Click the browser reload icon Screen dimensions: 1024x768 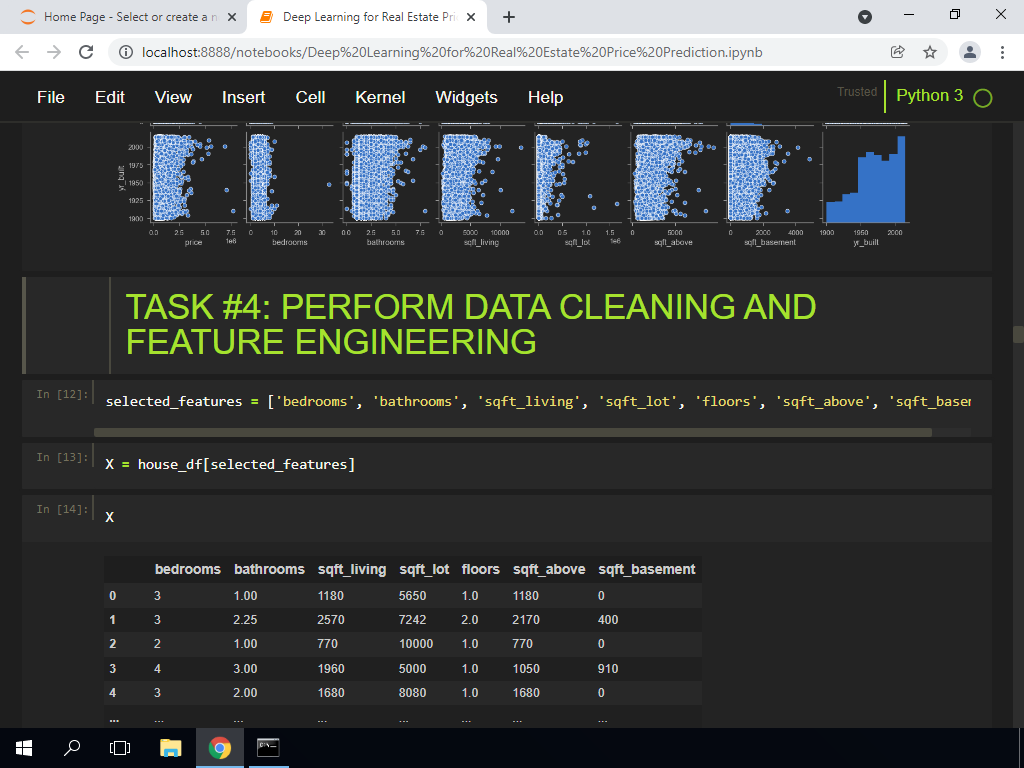(86, 52)
